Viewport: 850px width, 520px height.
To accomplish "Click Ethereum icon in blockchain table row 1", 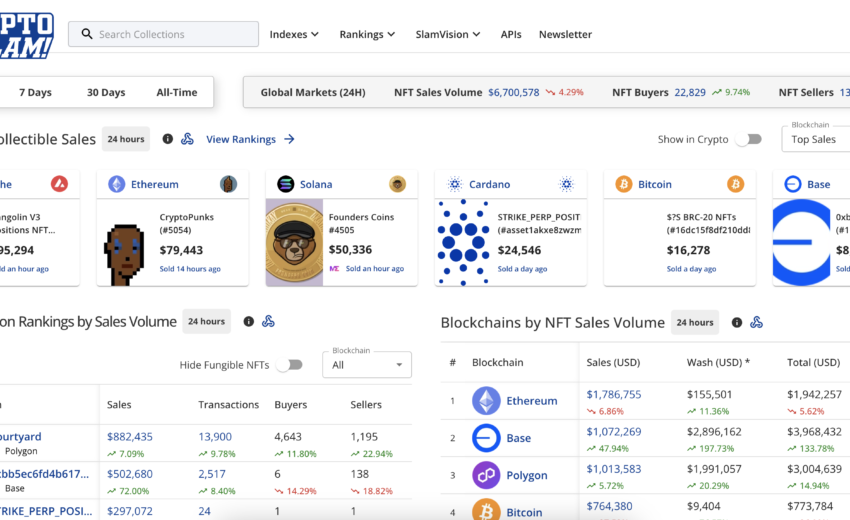I will pyautogui.click(x=486, y=401).
